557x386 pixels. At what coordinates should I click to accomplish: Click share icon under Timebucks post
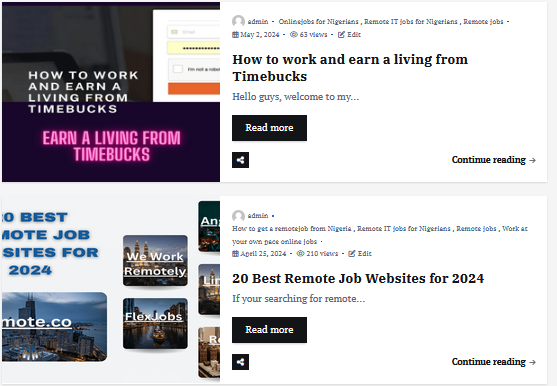coord(240,160)
